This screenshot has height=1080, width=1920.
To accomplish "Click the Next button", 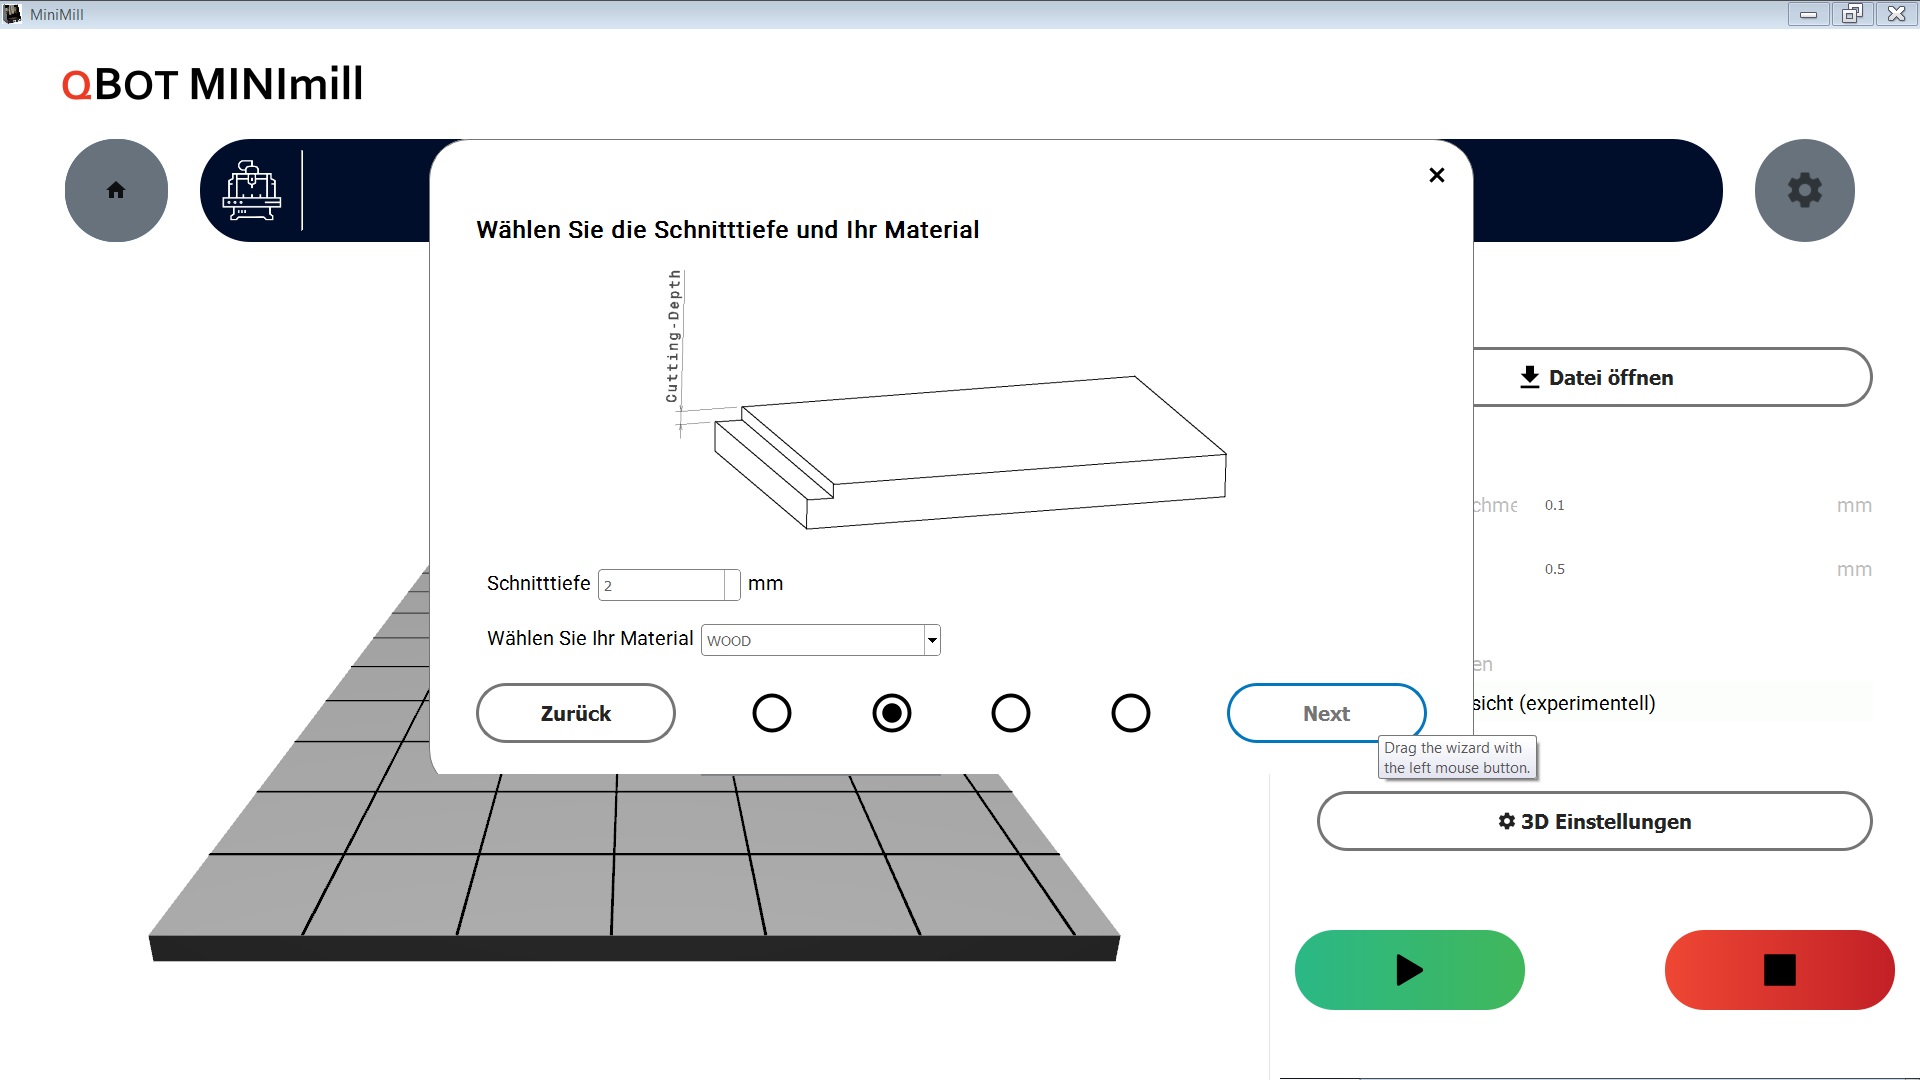I will point(1325,713).
